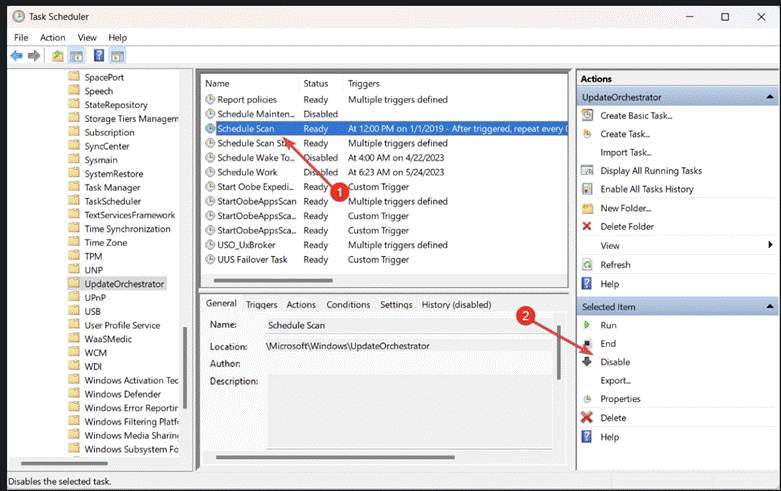Click the tree pane vertical scrollbar
The height and width of the screenshot is (491, 781).
pos(185,368)
